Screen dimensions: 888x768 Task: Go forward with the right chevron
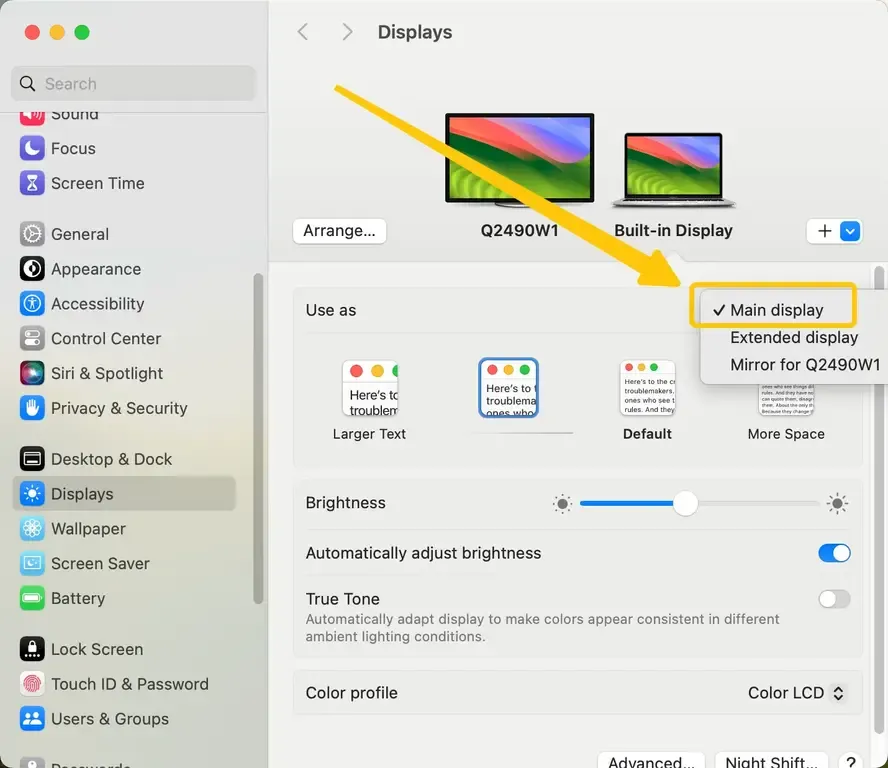[x=347, y=32]
